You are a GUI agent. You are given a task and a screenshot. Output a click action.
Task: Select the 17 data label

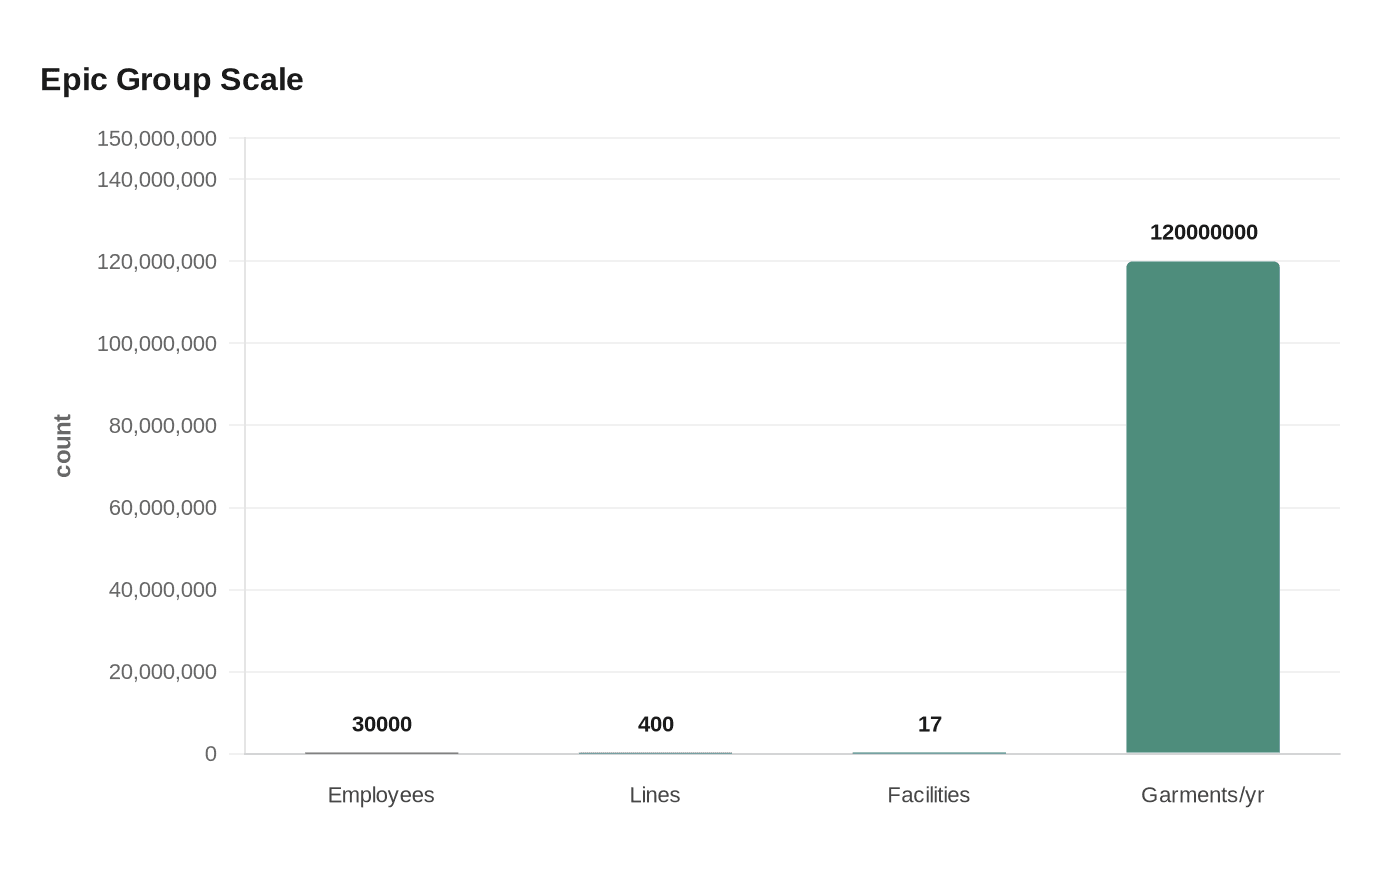[x=929, y=724]
